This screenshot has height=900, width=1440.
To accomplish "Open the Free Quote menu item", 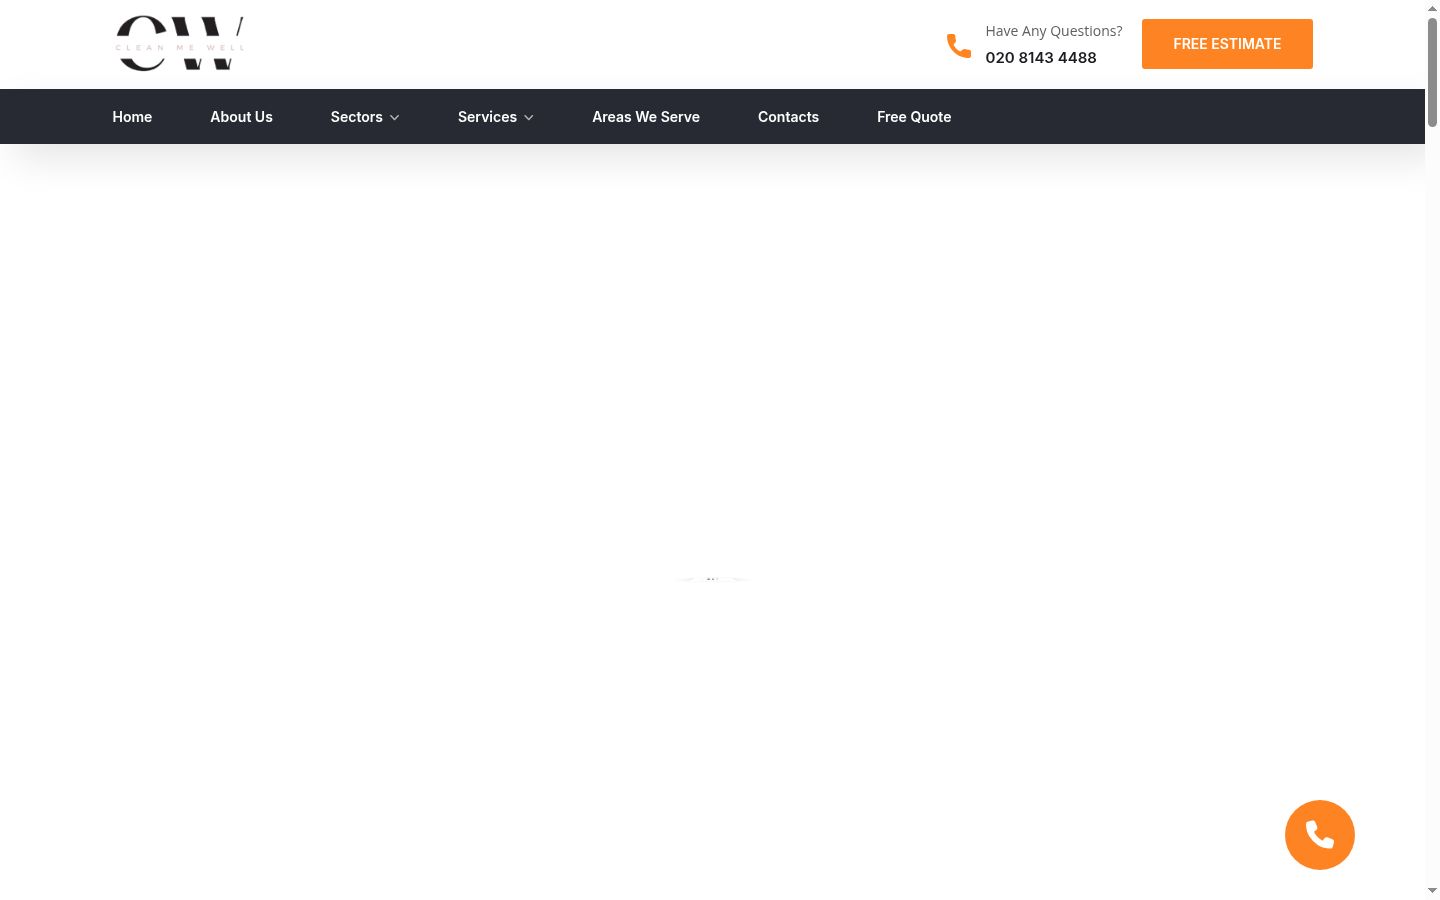I will click(x=914, y=117).
